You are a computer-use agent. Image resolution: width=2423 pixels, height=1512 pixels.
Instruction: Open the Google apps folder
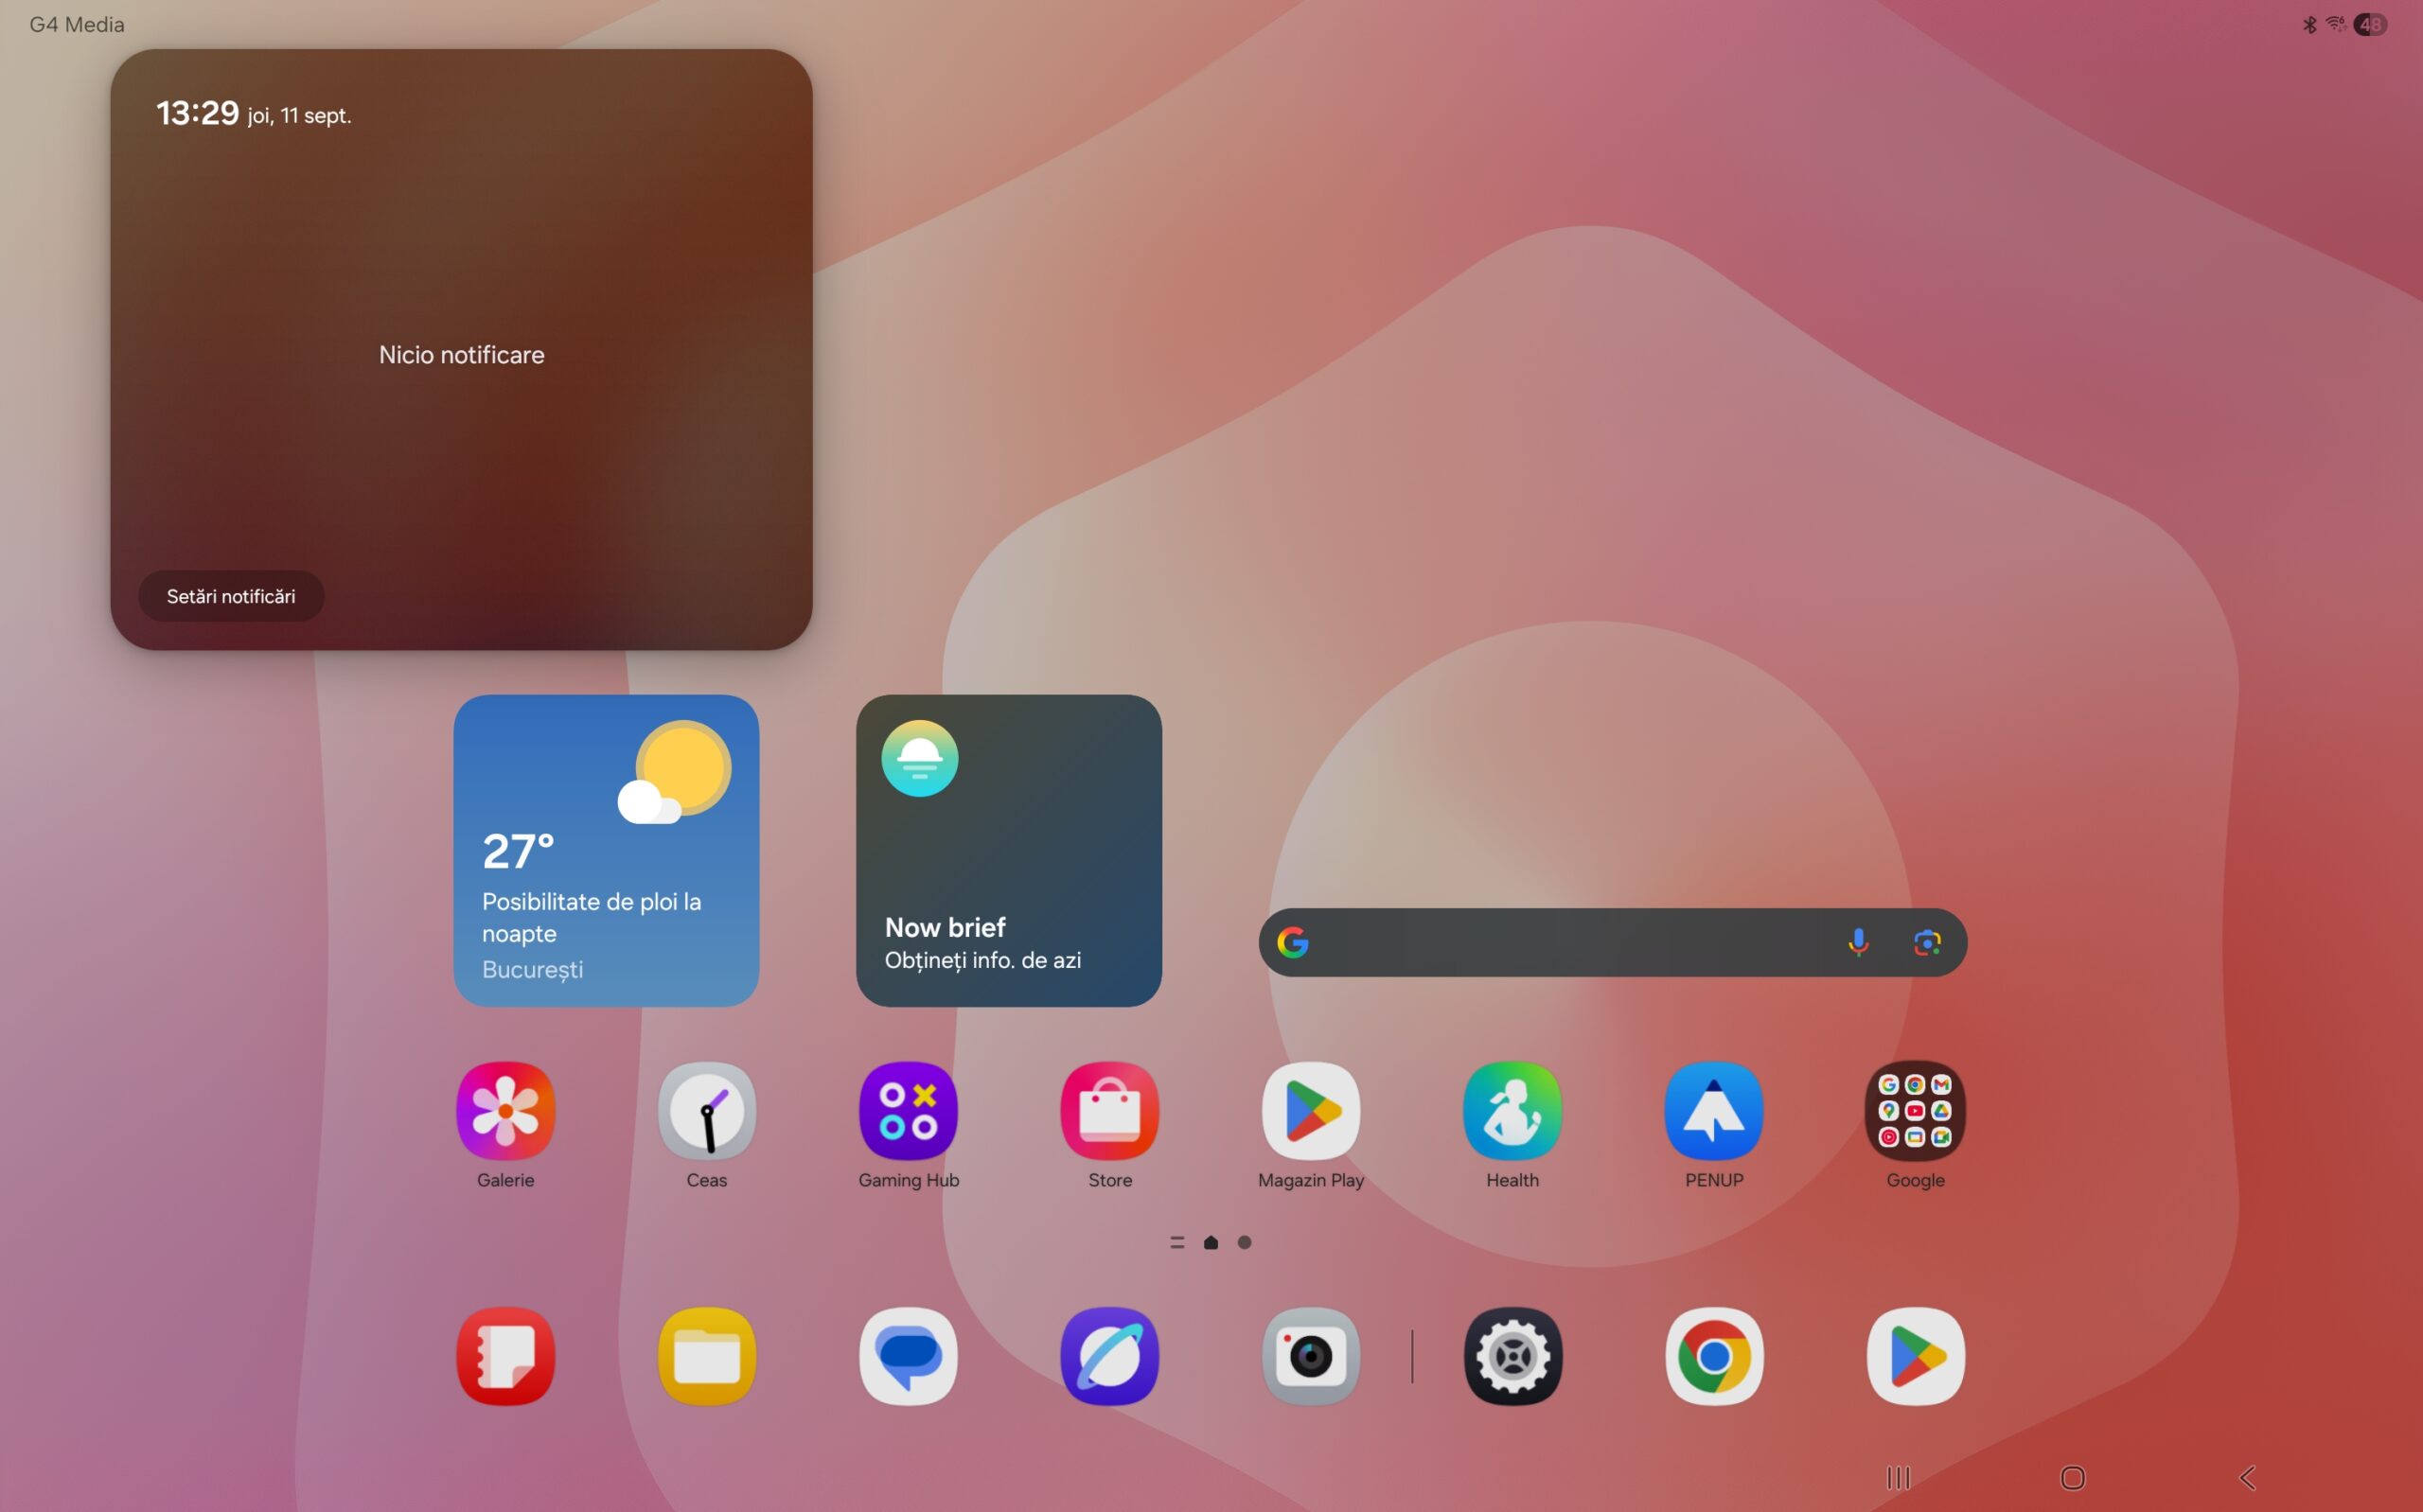[x=1915, y=1110]
